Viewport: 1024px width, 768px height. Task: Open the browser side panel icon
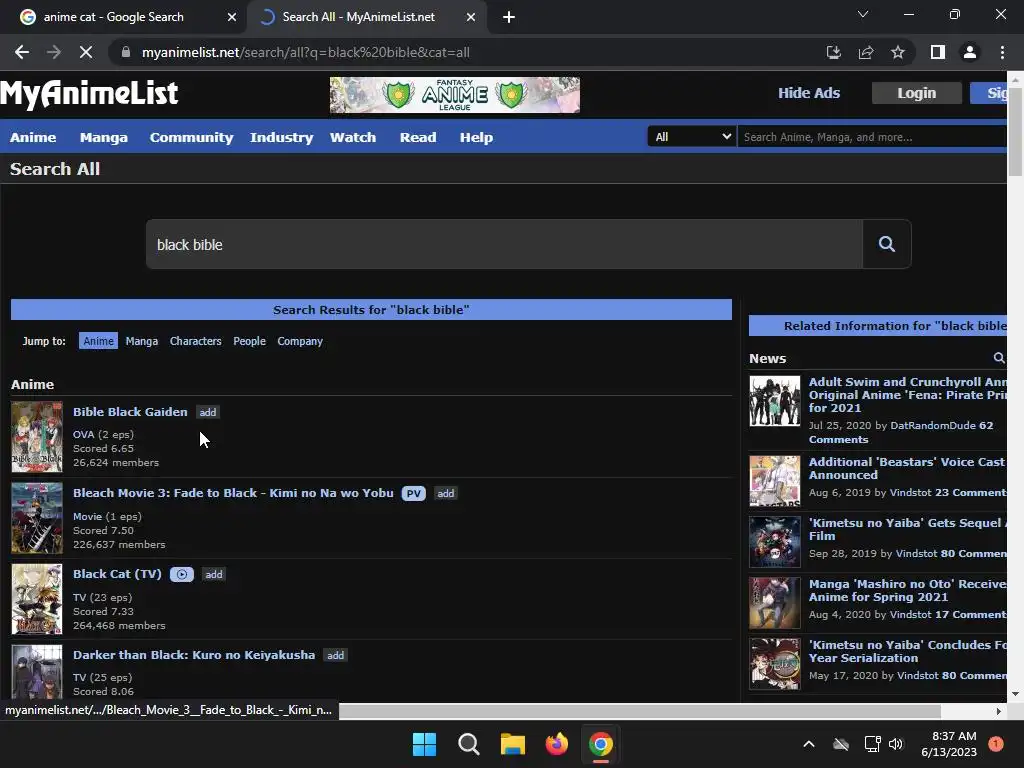click(938, 52)
